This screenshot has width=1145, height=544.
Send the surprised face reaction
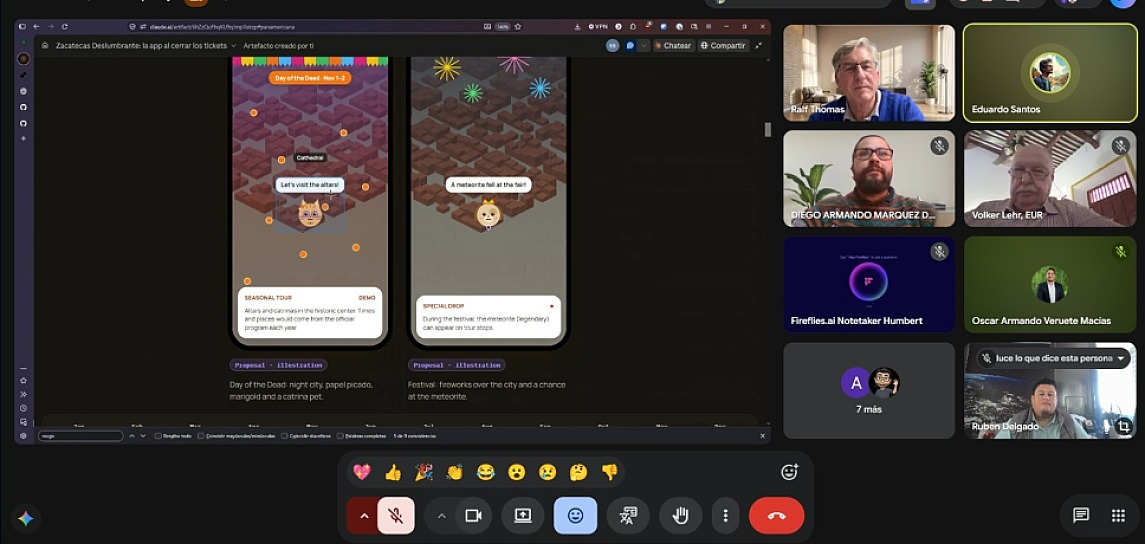tap(516, 472)
